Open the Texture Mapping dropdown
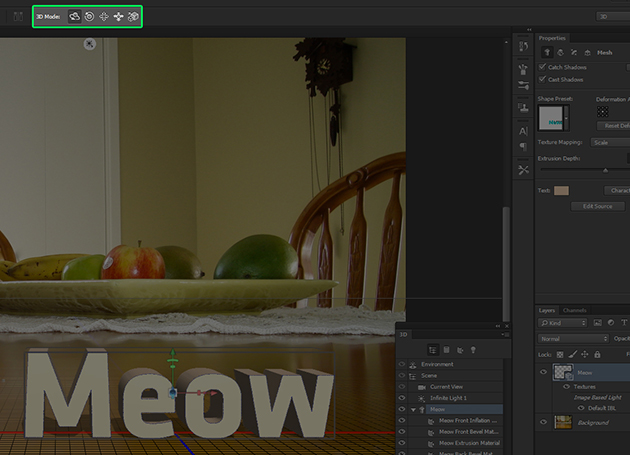The height and width of the screenshot is (455, 630). coord(610,142)
